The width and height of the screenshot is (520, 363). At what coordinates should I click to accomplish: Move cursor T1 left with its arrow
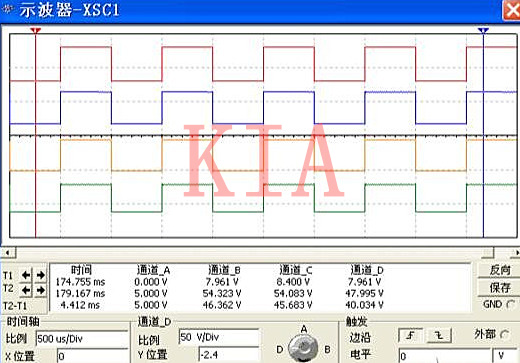(26, 275)
